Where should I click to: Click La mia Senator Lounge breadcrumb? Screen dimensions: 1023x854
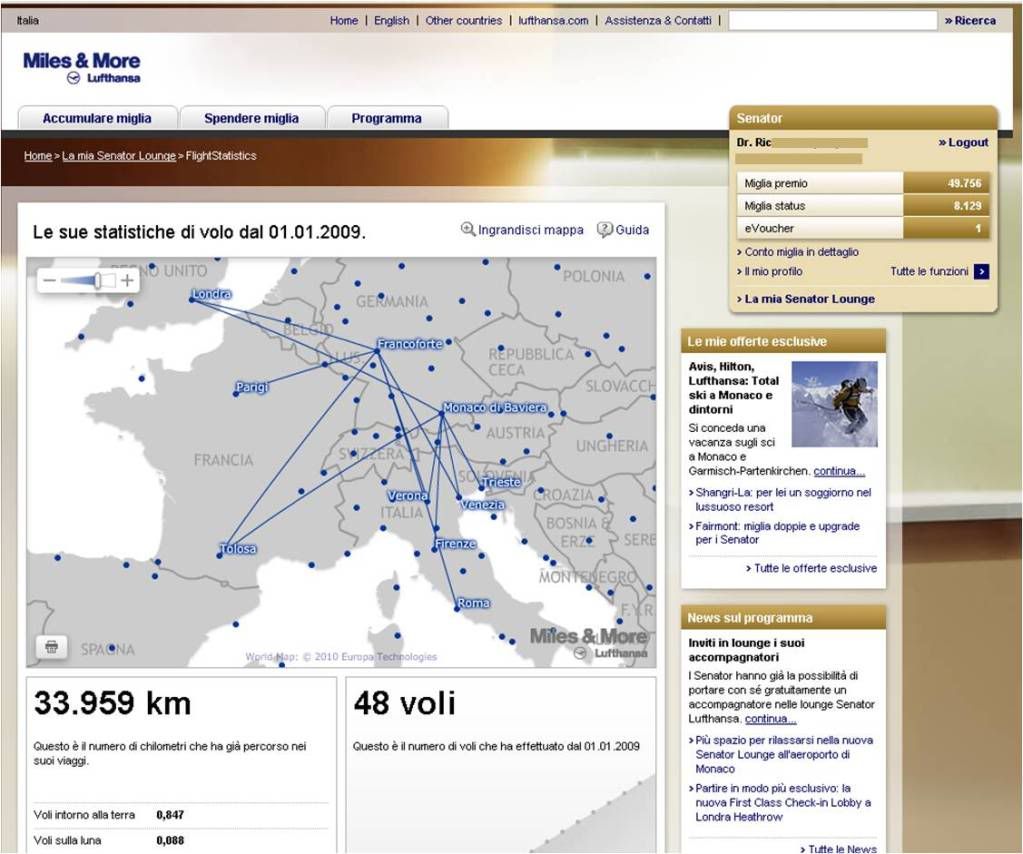119,155
